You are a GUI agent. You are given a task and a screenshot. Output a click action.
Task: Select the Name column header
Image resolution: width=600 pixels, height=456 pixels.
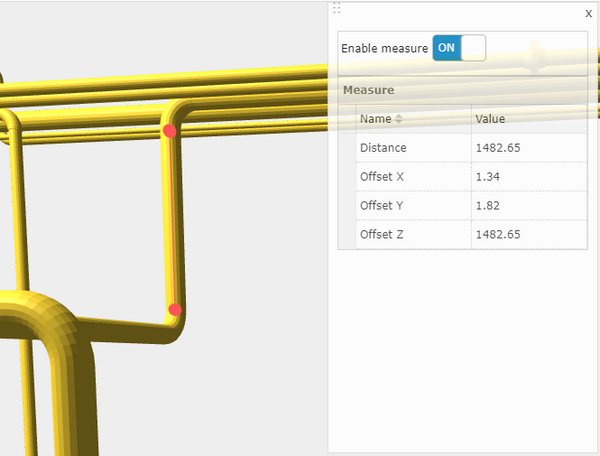(x=376, y=119)
